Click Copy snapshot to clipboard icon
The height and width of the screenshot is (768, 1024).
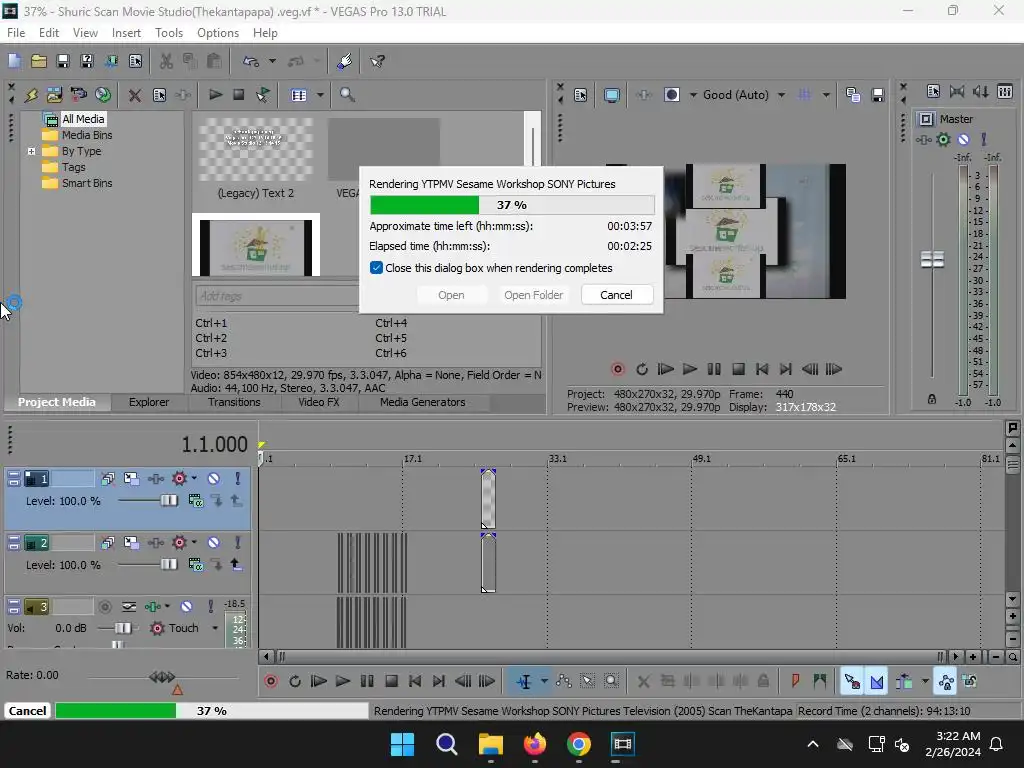(x=853, y=95)
